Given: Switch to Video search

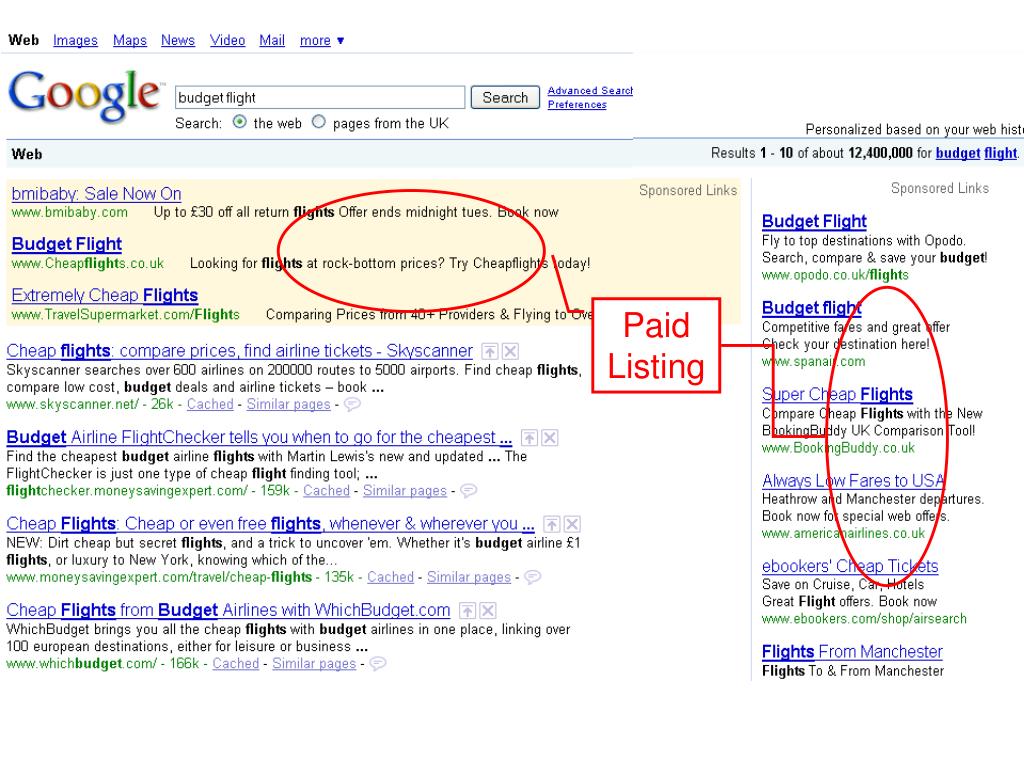Looking at the screenshot, I should click(x=227, y=40).
